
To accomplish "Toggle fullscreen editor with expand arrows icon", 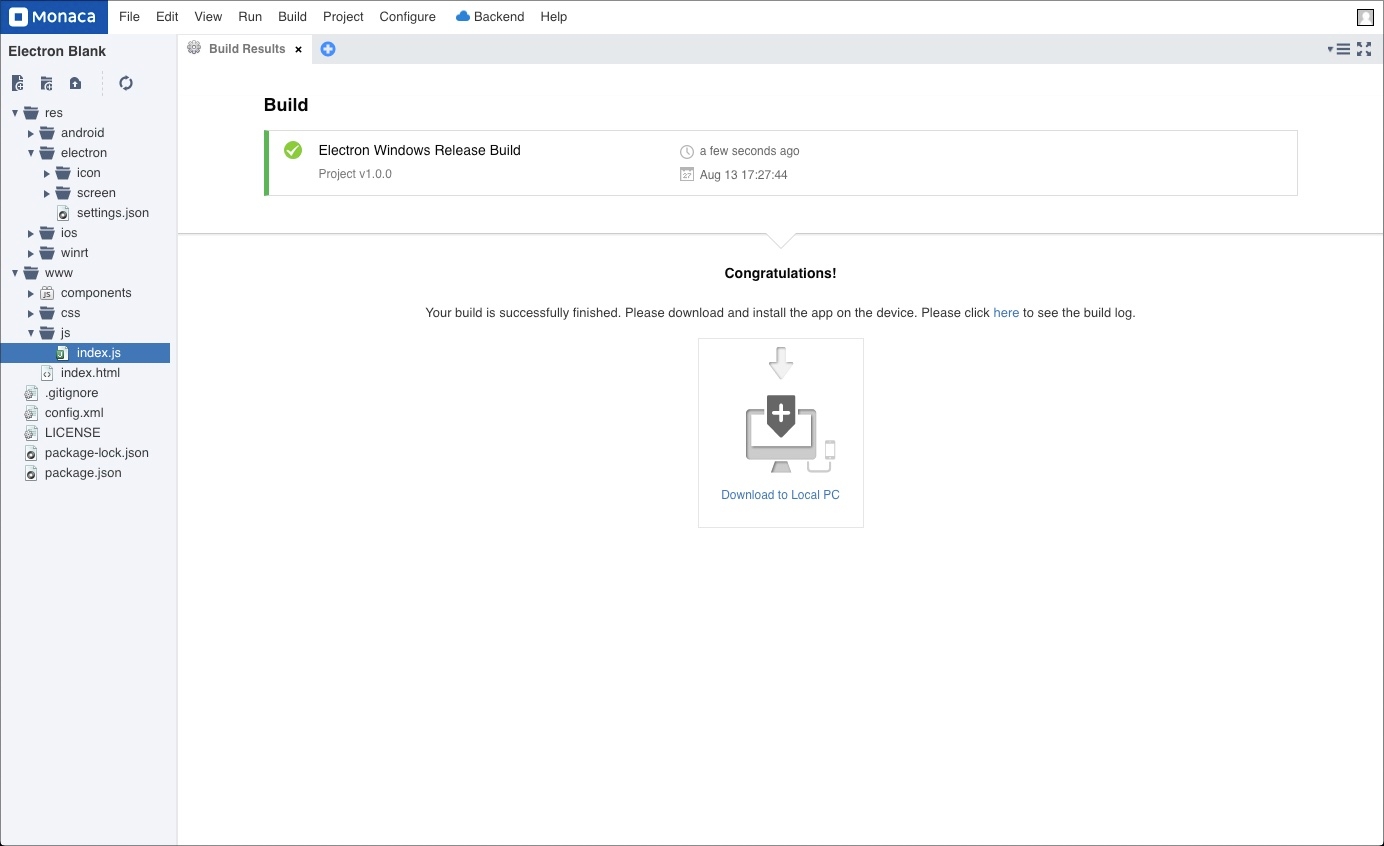I will (x=1364, y=49).
